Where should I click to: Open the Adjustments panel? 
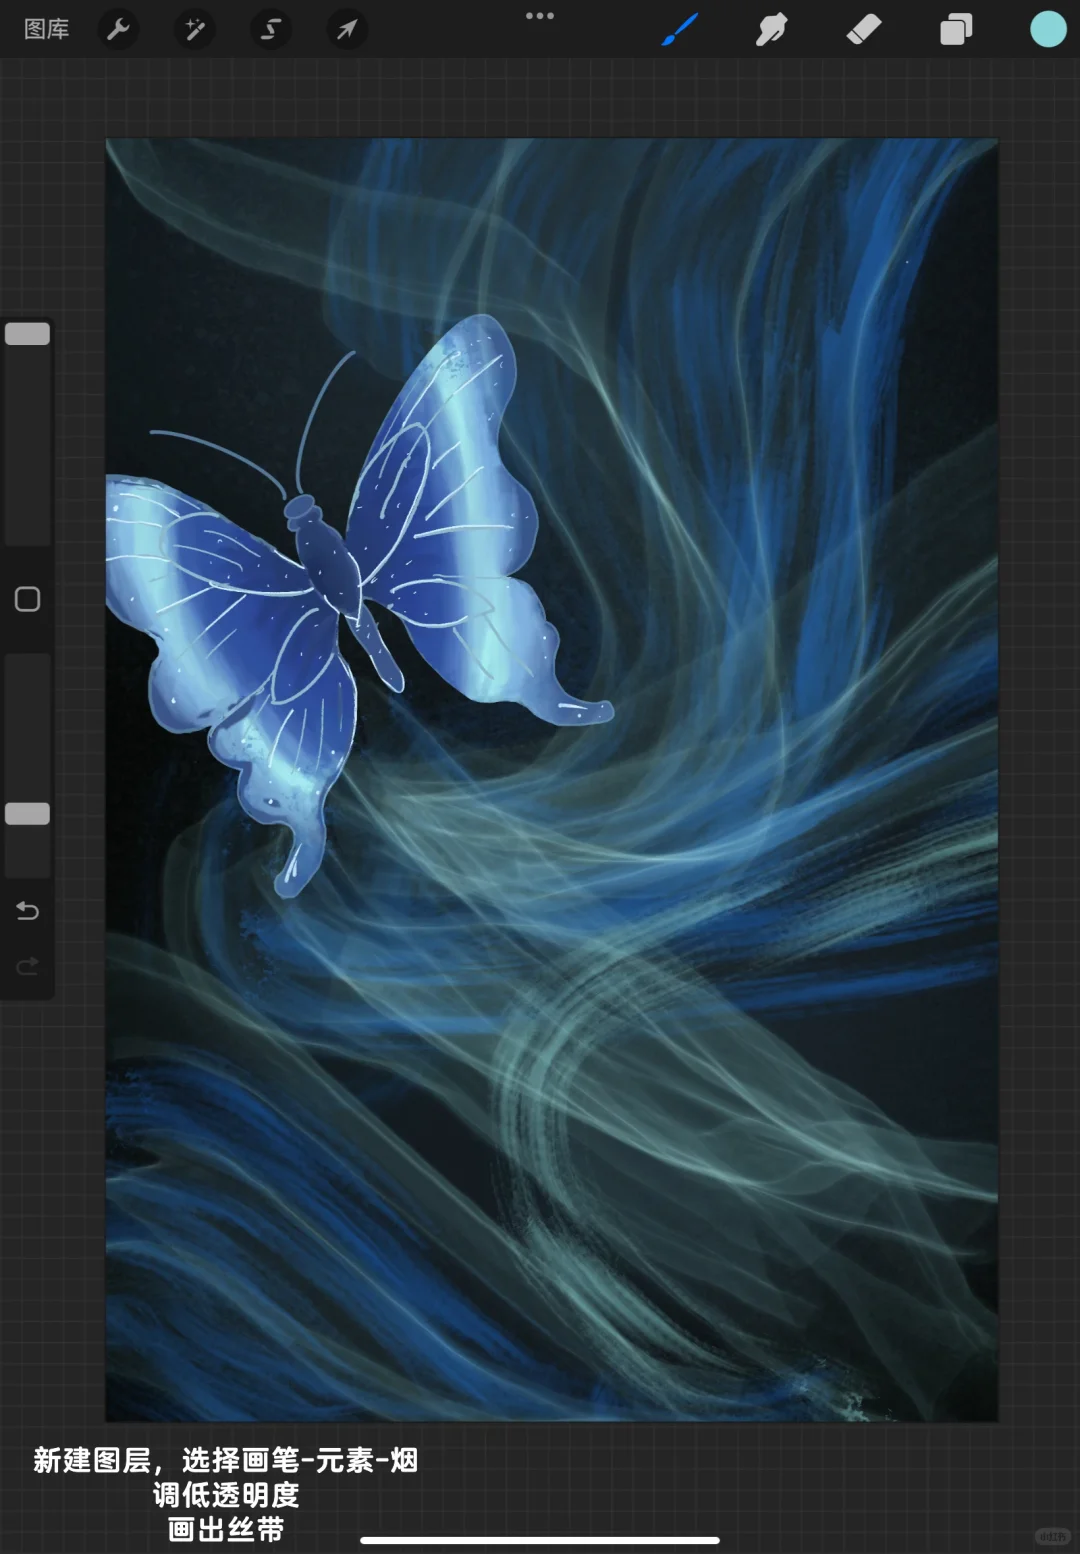click(x=194, y=29)
